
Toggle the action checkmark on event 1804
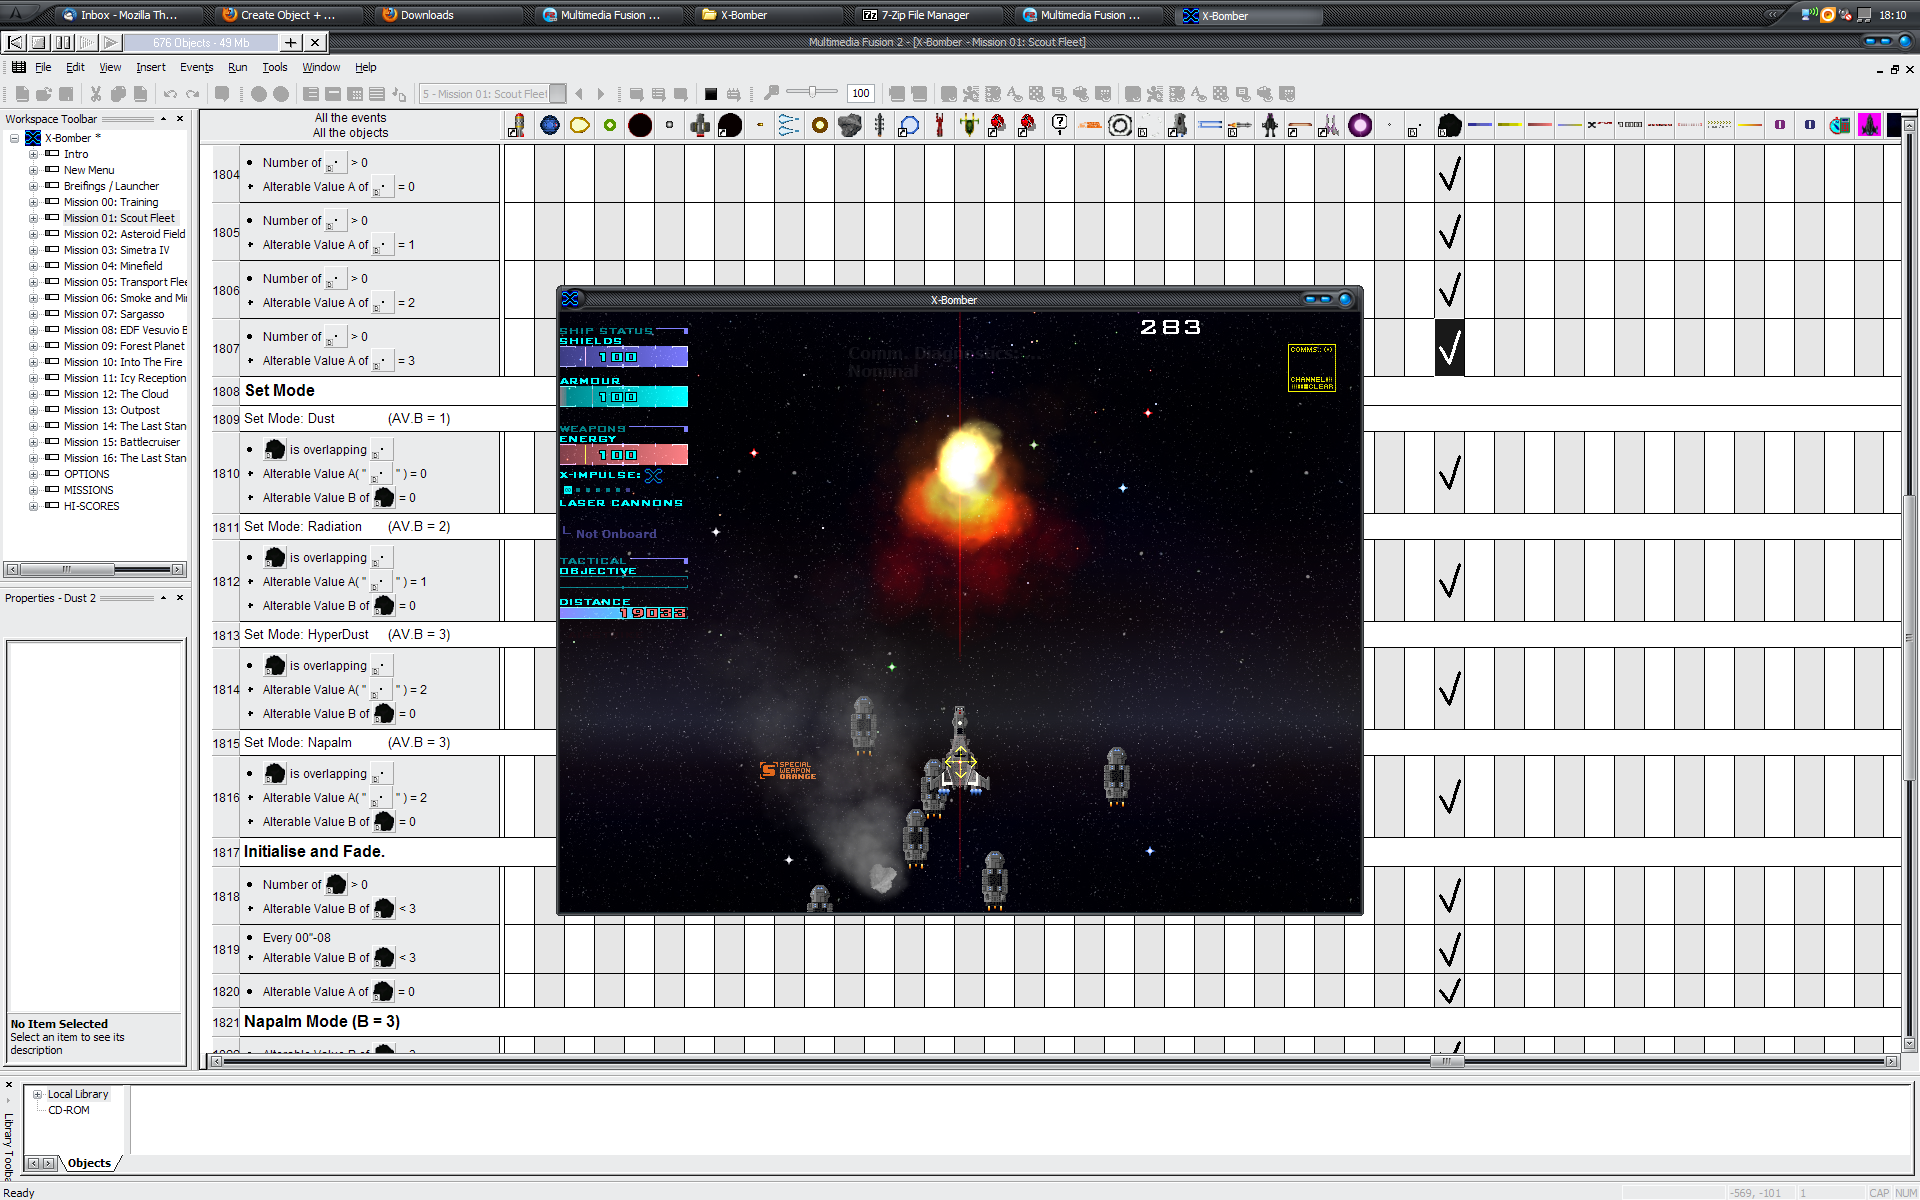tap(1449, 174)
